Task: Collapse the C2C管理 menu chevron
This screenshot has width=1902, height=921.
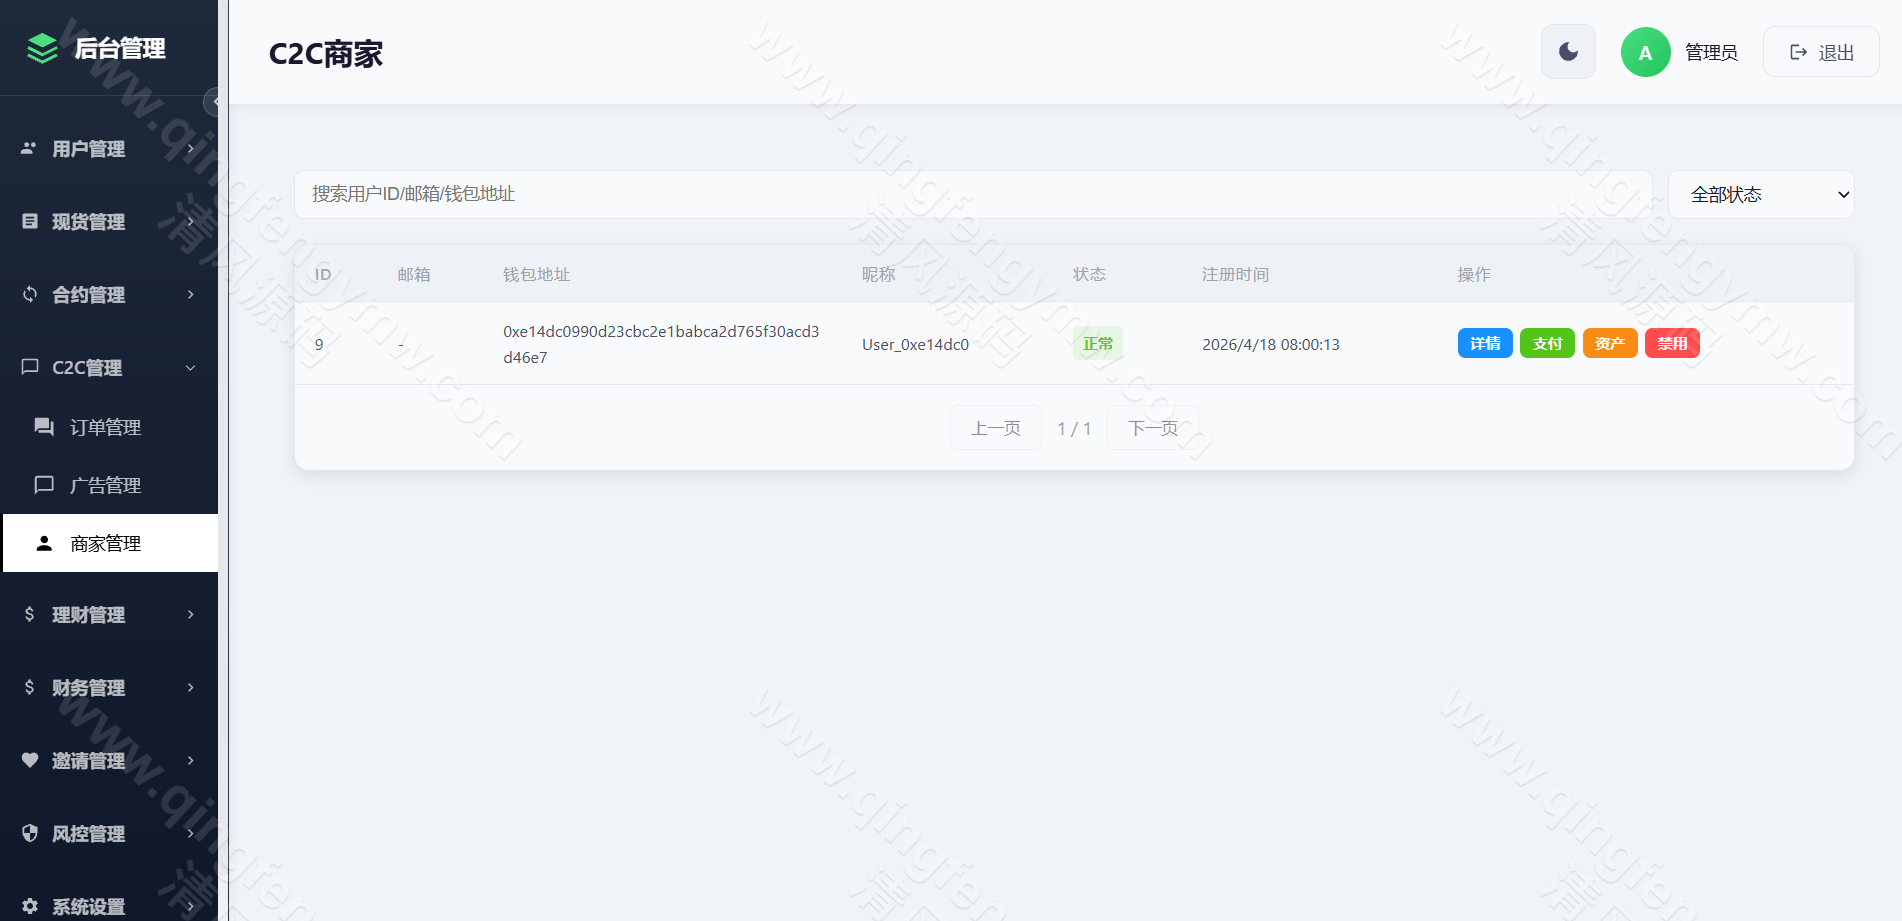Action: coord(190,367)
